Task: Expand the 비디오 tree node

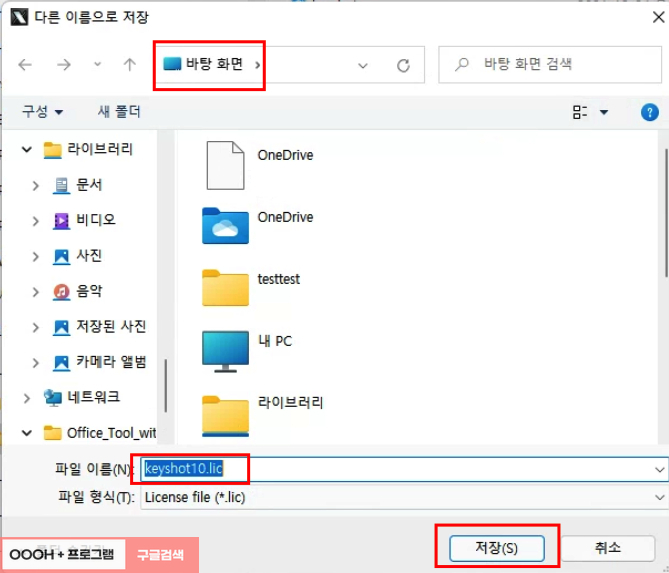Action: pyautogui.click(x=35, y=221)
